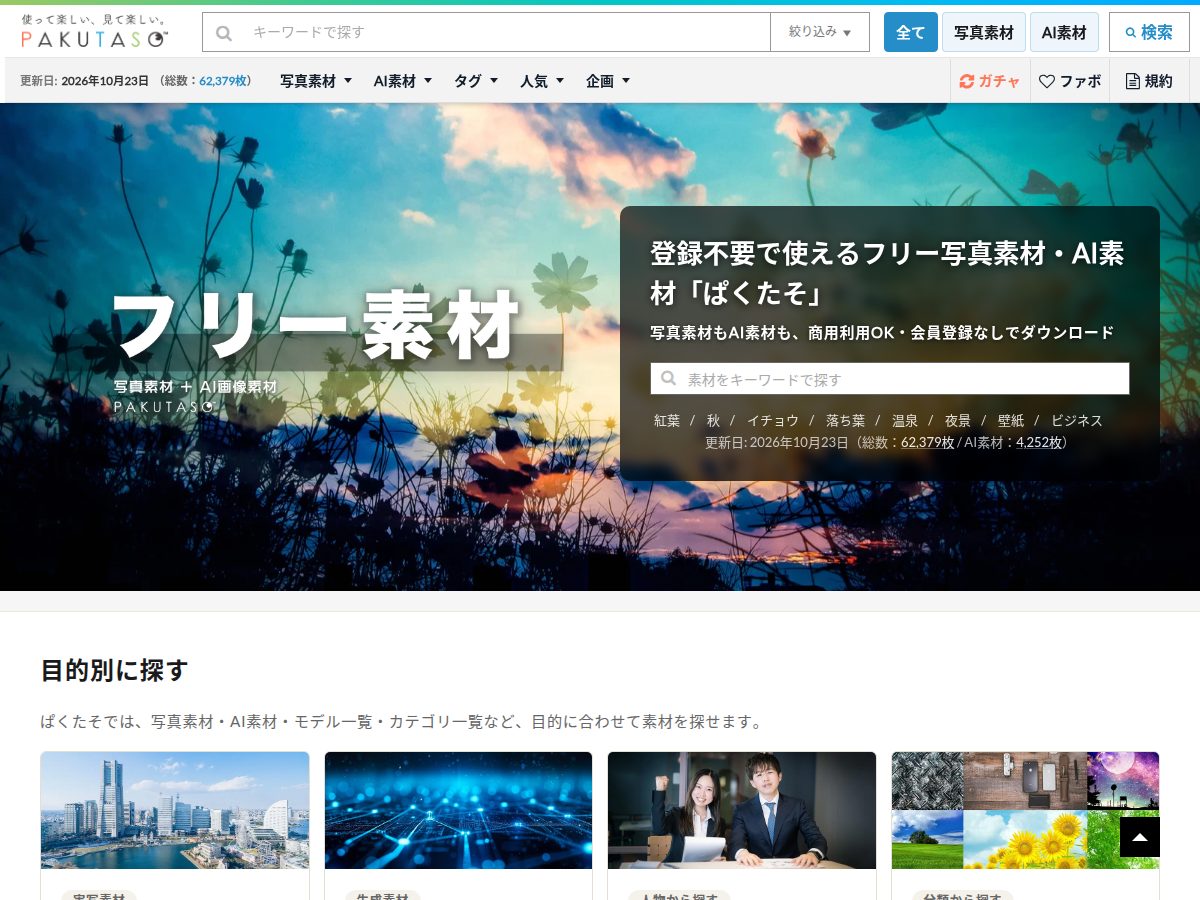This screenshot has width=1200, height=900.
Task: Click the heart icon beside ファボ
Action: click(x=1047, y=81)
